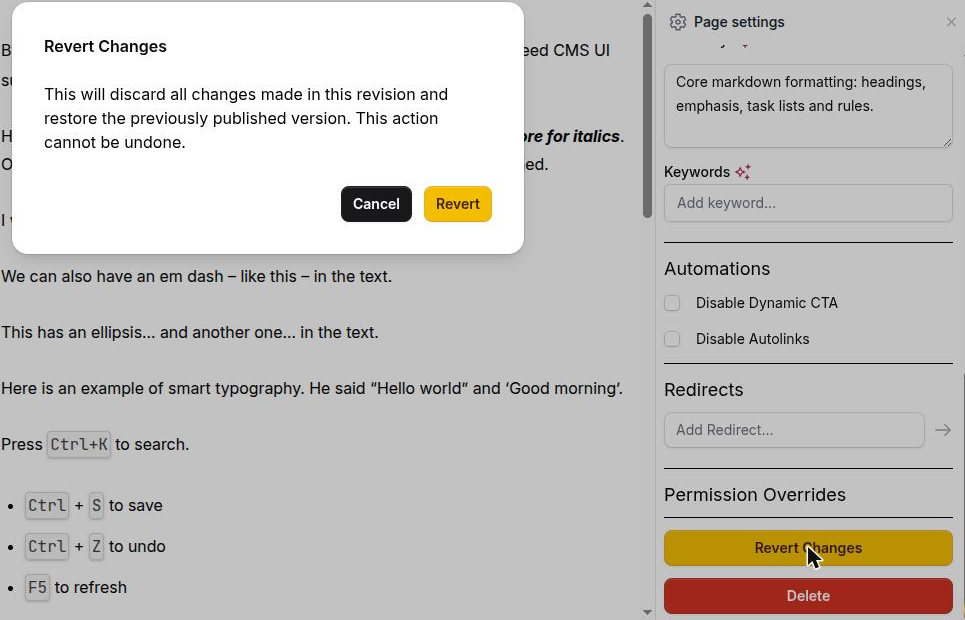
Task: Click the Keywords AI sparkle icon
Action: [x=743, y=172]
